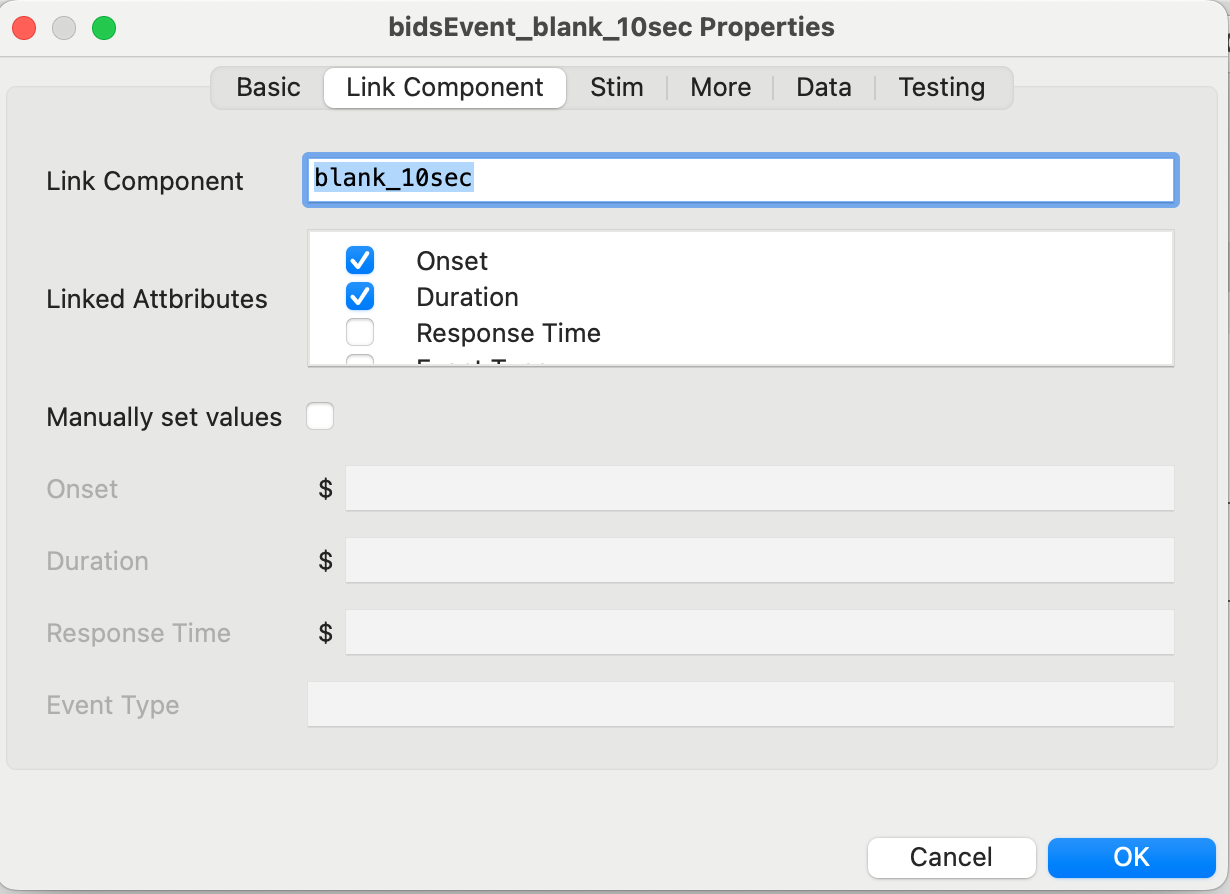The image size is (1230, 894).
Task: Click the green zoom window button
Action: pyautogui.click(x=104, y=28)
